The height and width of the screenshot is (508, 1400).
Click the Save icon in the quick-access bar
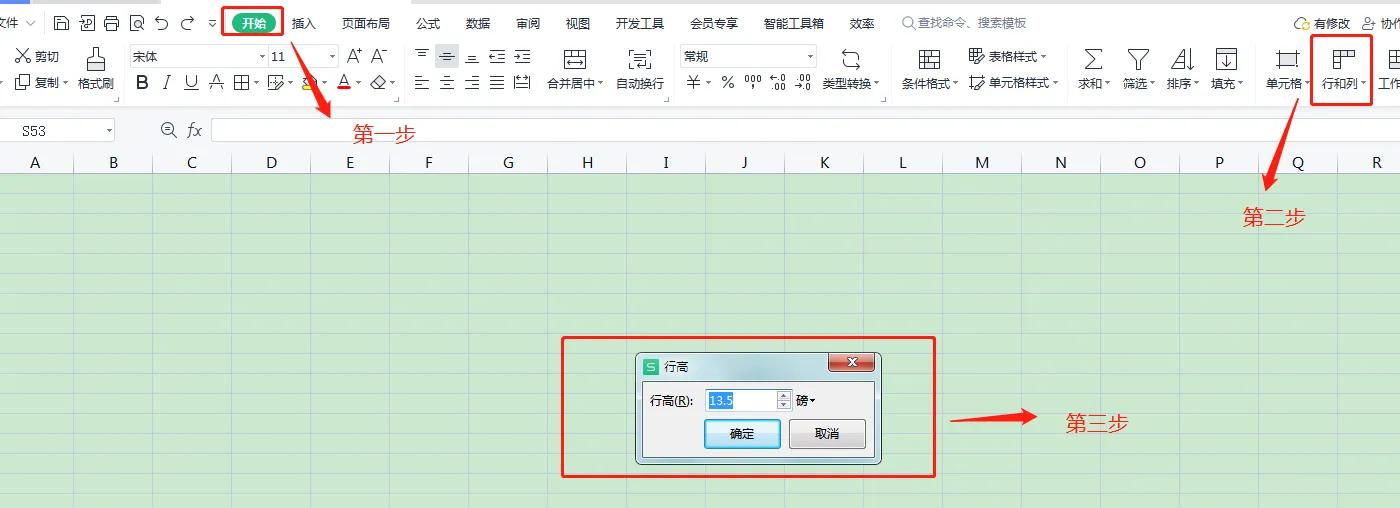click(62, 23)
